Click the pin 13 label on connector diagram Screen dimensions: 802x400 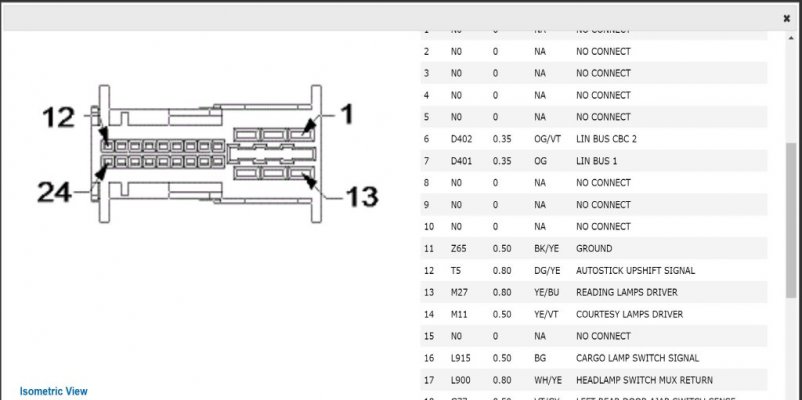[x=362, y=197]
